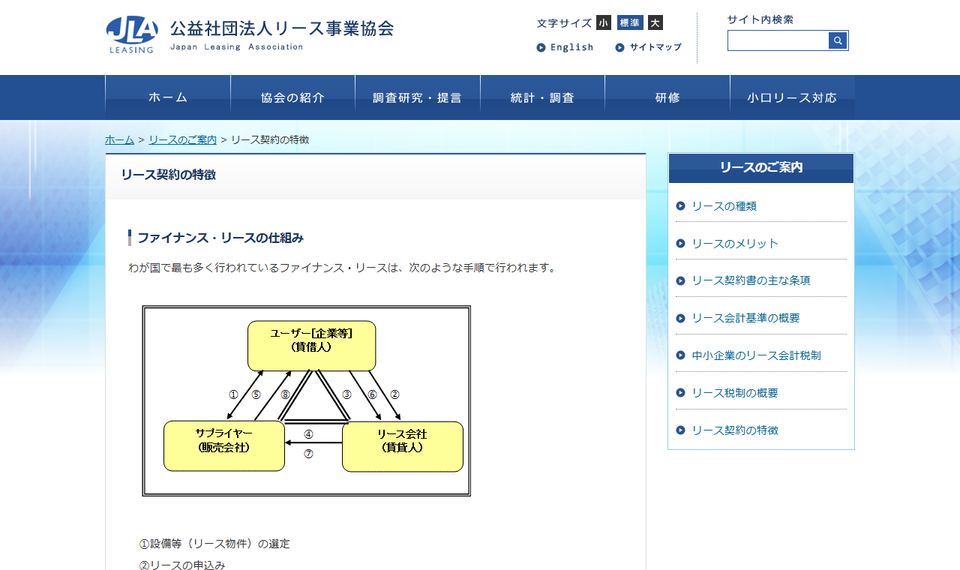Viewport: 960px width, 570px height.
Task: Click bullet icon beside リース契約書の主な条項
Action: pyautogui.click(x=680, y=280)
